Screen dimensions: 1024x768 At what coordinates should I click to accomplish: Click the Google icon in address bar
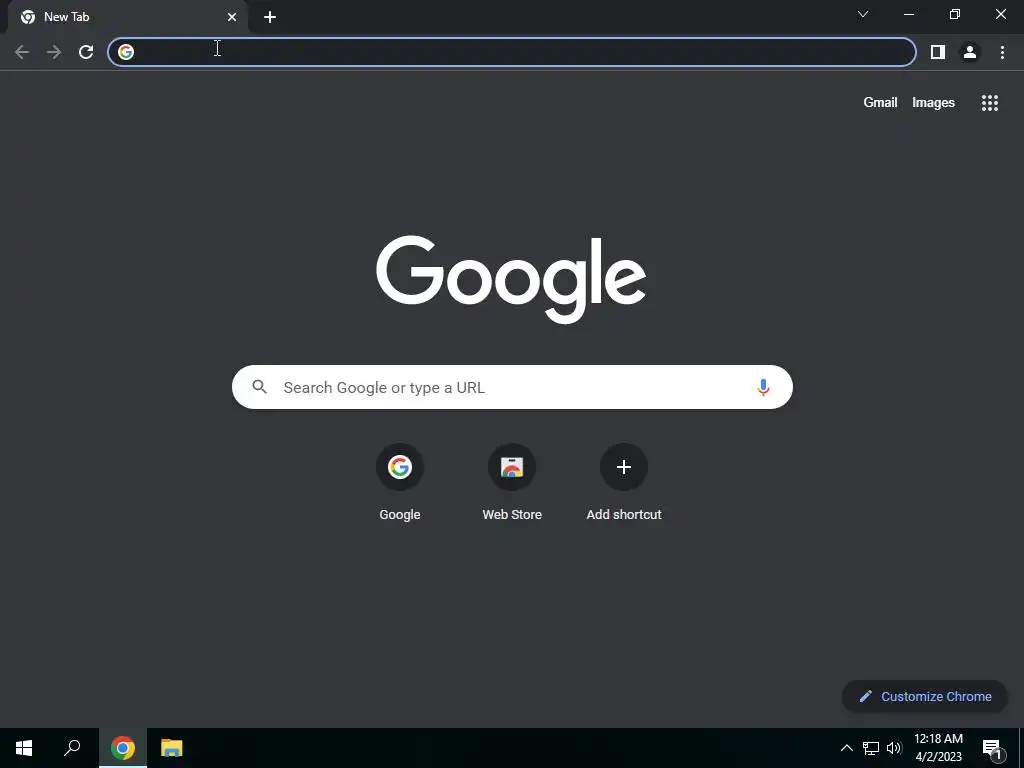click(x=126, y=52)
